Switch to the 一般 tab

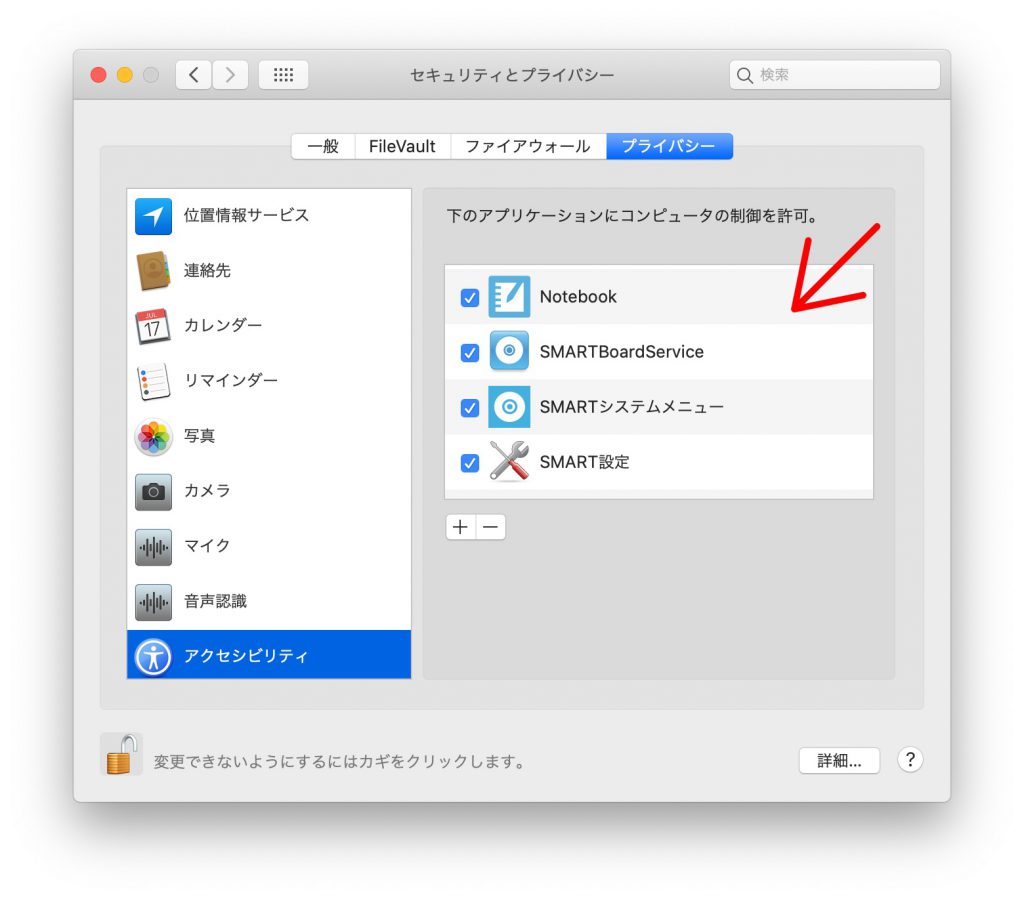[323, 146]
